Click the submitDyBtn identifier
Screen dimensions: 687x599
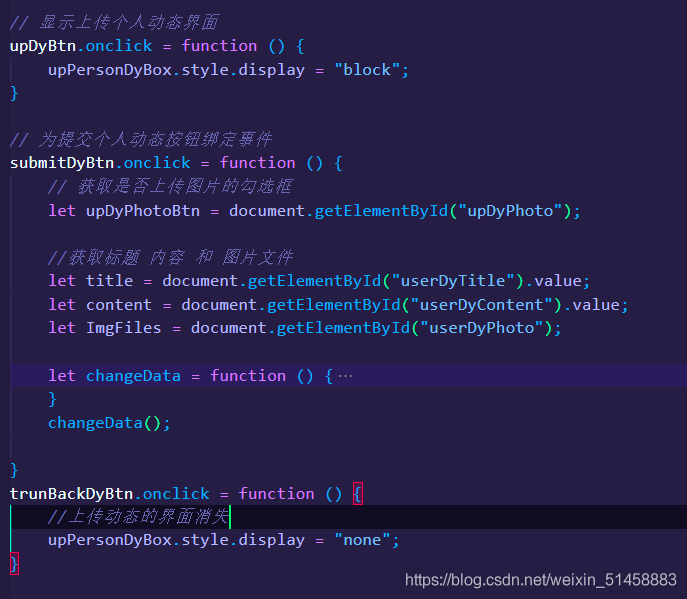click(x=62, y=163)
